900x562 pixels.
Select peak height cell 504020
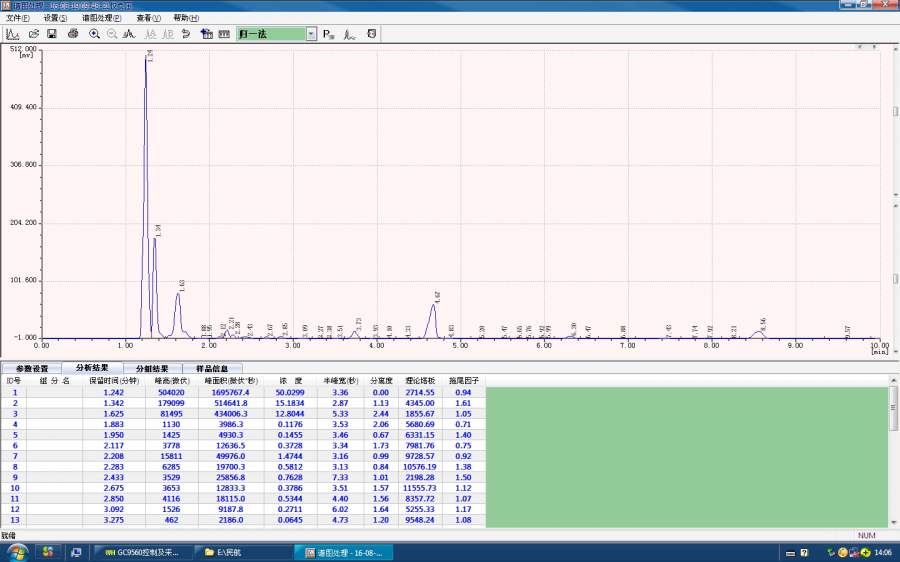(172, 393)
